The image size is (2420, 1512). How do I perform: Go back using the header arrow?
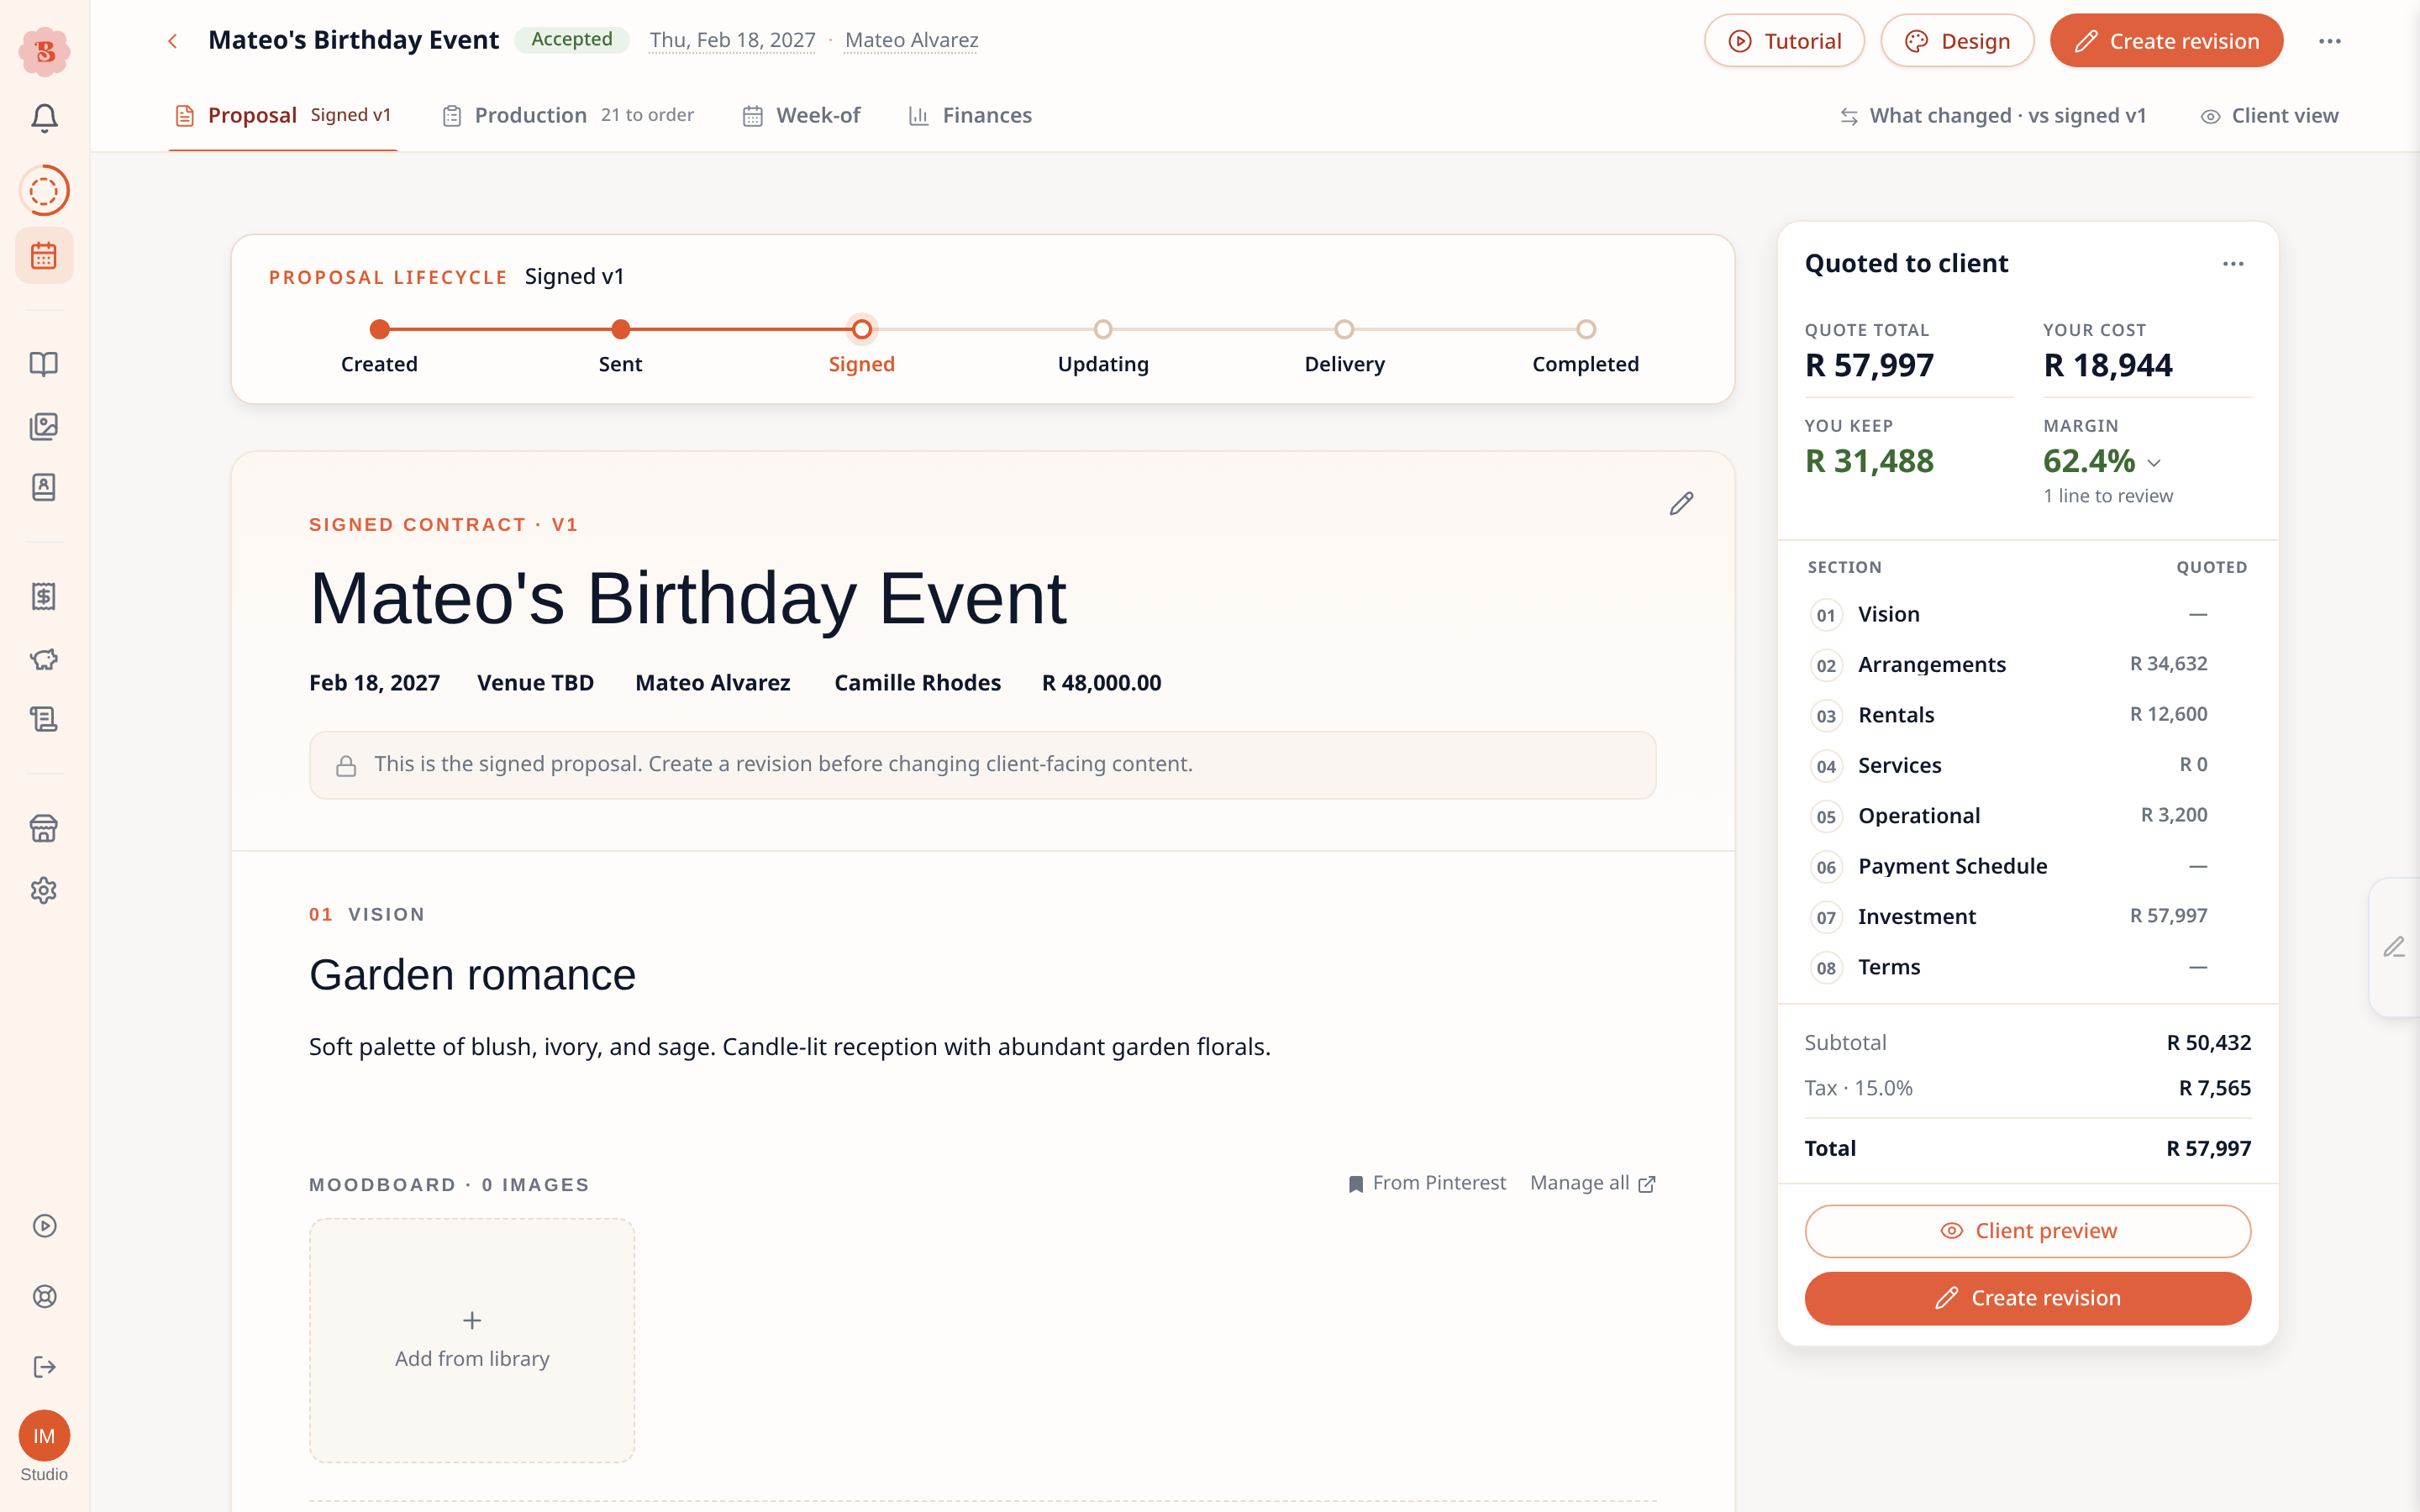click(172, 41)
